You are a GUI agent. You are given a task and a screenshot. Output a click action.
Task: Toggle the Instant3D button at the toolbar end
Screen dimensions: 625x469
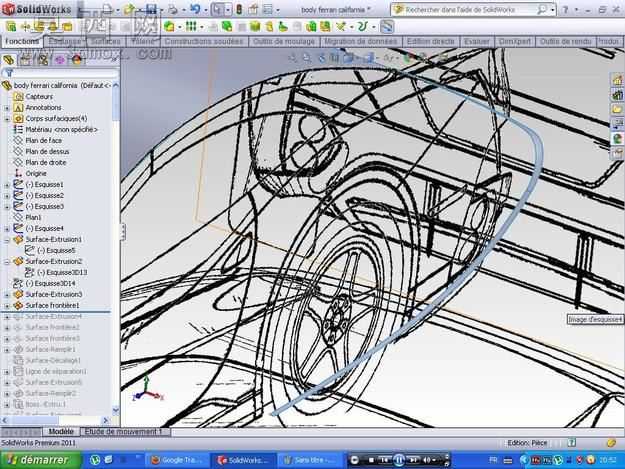pos(387,27)
